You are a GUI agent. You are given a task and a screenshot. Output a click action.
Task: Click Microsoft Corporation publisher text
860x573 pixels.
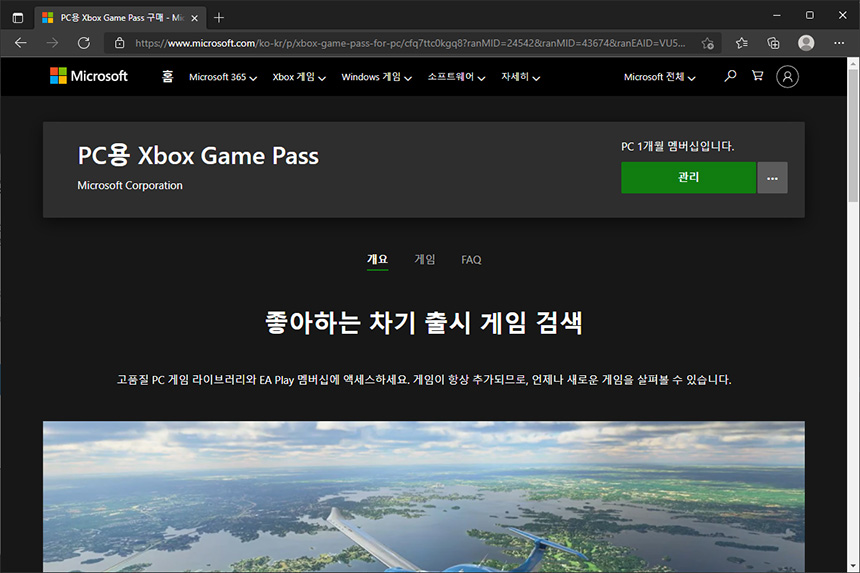point(130,185)
